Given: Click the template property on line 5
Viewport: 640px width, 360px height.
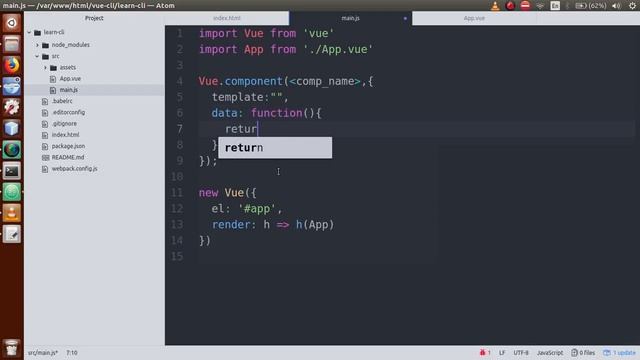Looking at the screenshot, I should (238, 97).
